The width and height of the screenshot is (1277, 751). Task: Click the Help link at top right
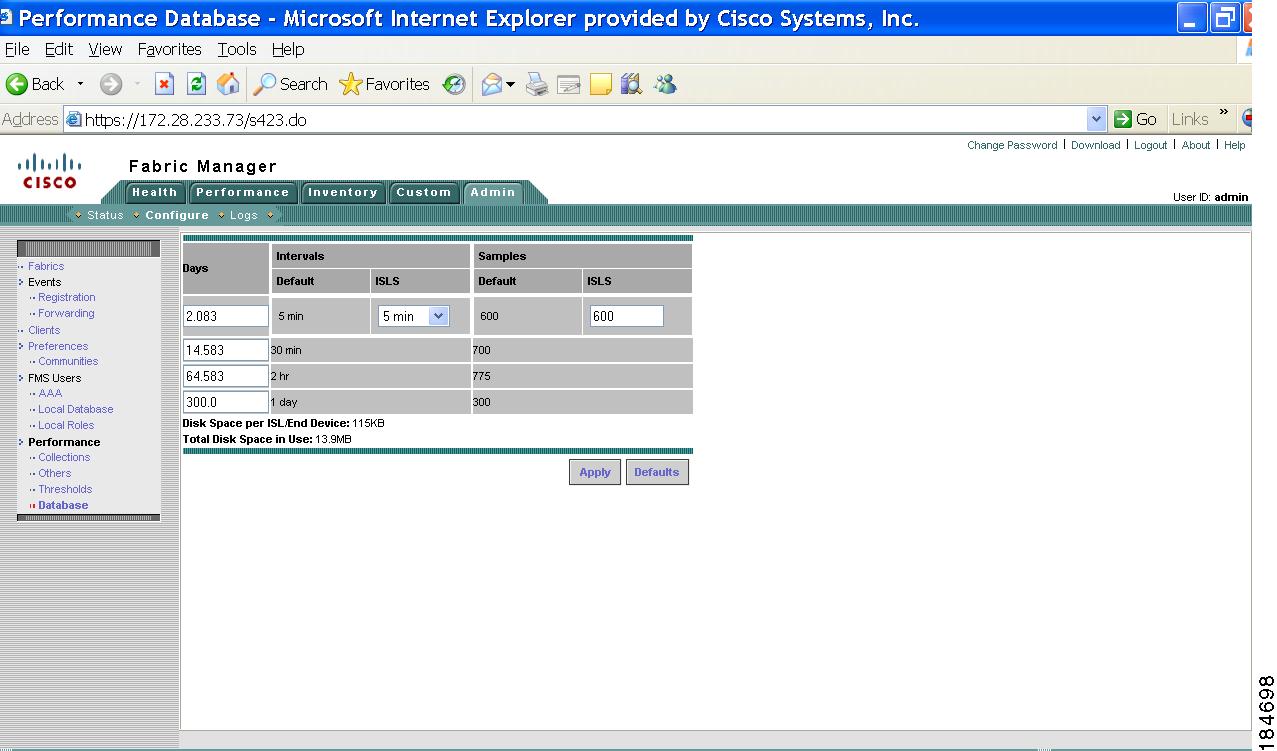[x=1235, y=145]
